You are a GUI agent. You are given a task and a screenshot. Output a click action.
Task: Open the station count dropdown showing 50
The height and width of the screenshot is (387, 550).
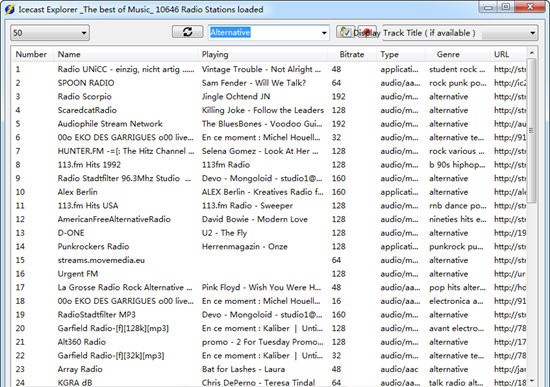[50, 33]
